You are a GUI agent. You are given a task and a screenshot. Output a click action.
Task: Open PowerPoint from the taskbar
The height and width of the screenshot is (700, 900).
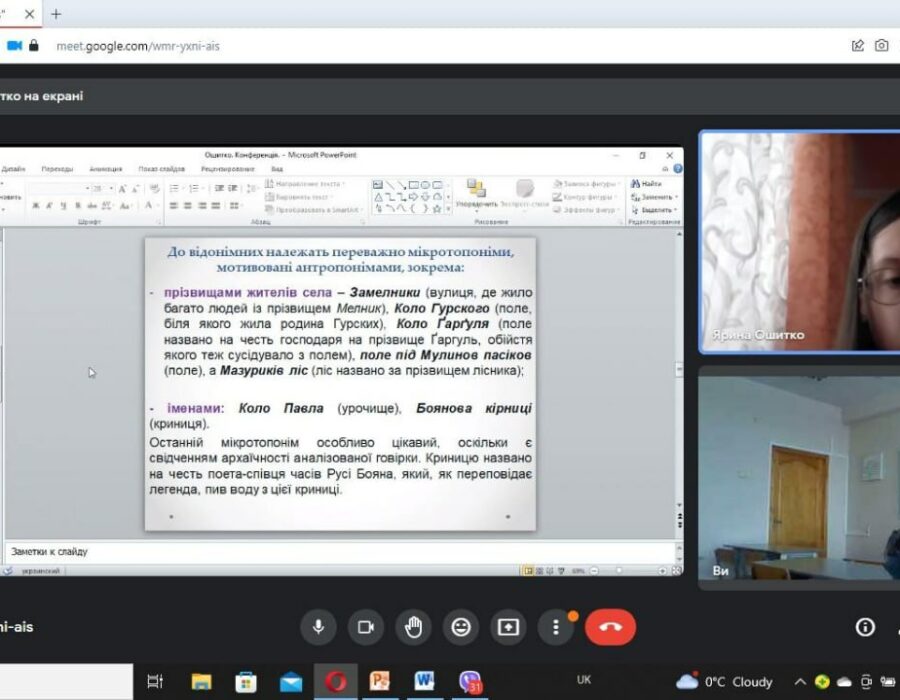[x=380, y=682]
